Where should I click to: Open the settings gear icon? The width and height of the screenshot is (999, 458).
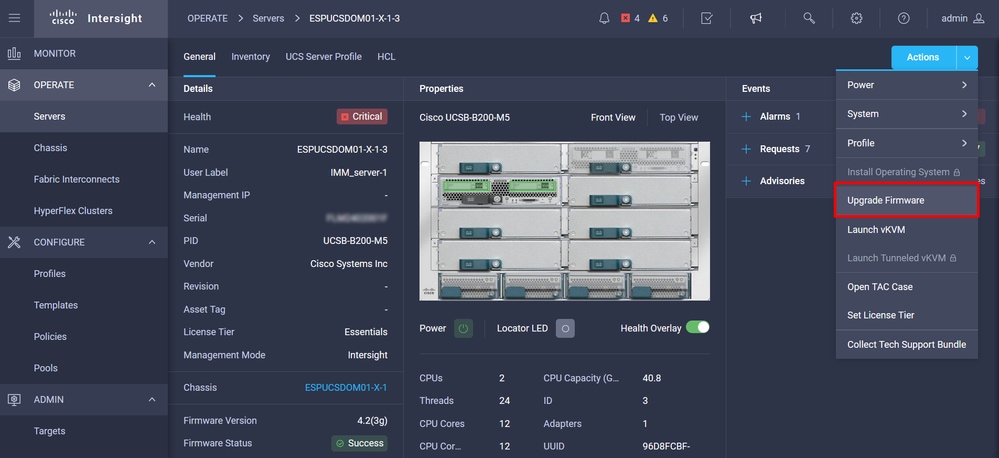[856, 18]
